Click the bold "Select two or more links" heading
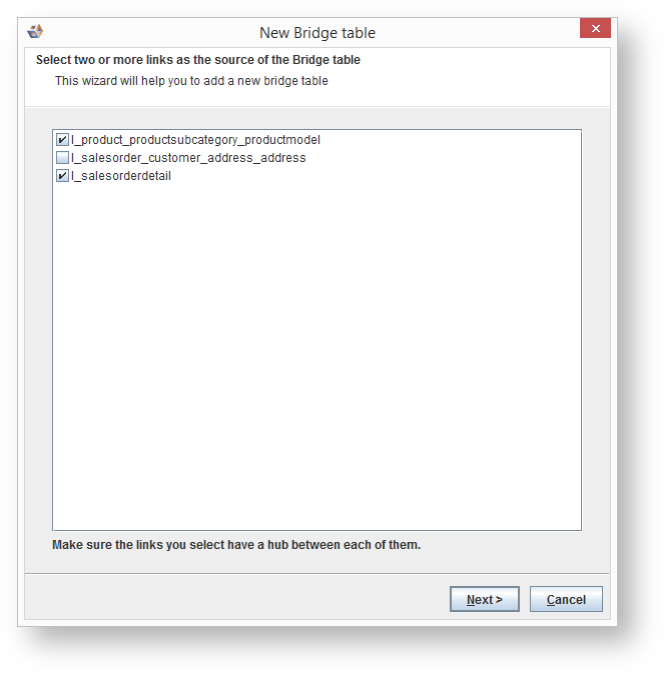 point(198,60)
